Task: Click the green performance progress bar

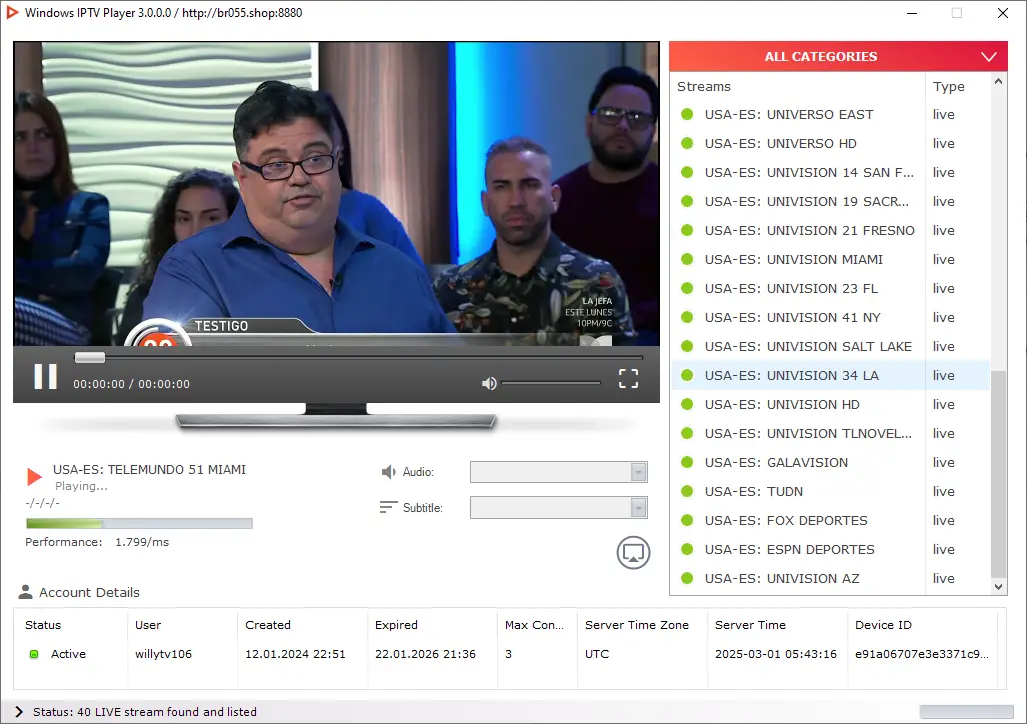Action: [x=139, y=524]
